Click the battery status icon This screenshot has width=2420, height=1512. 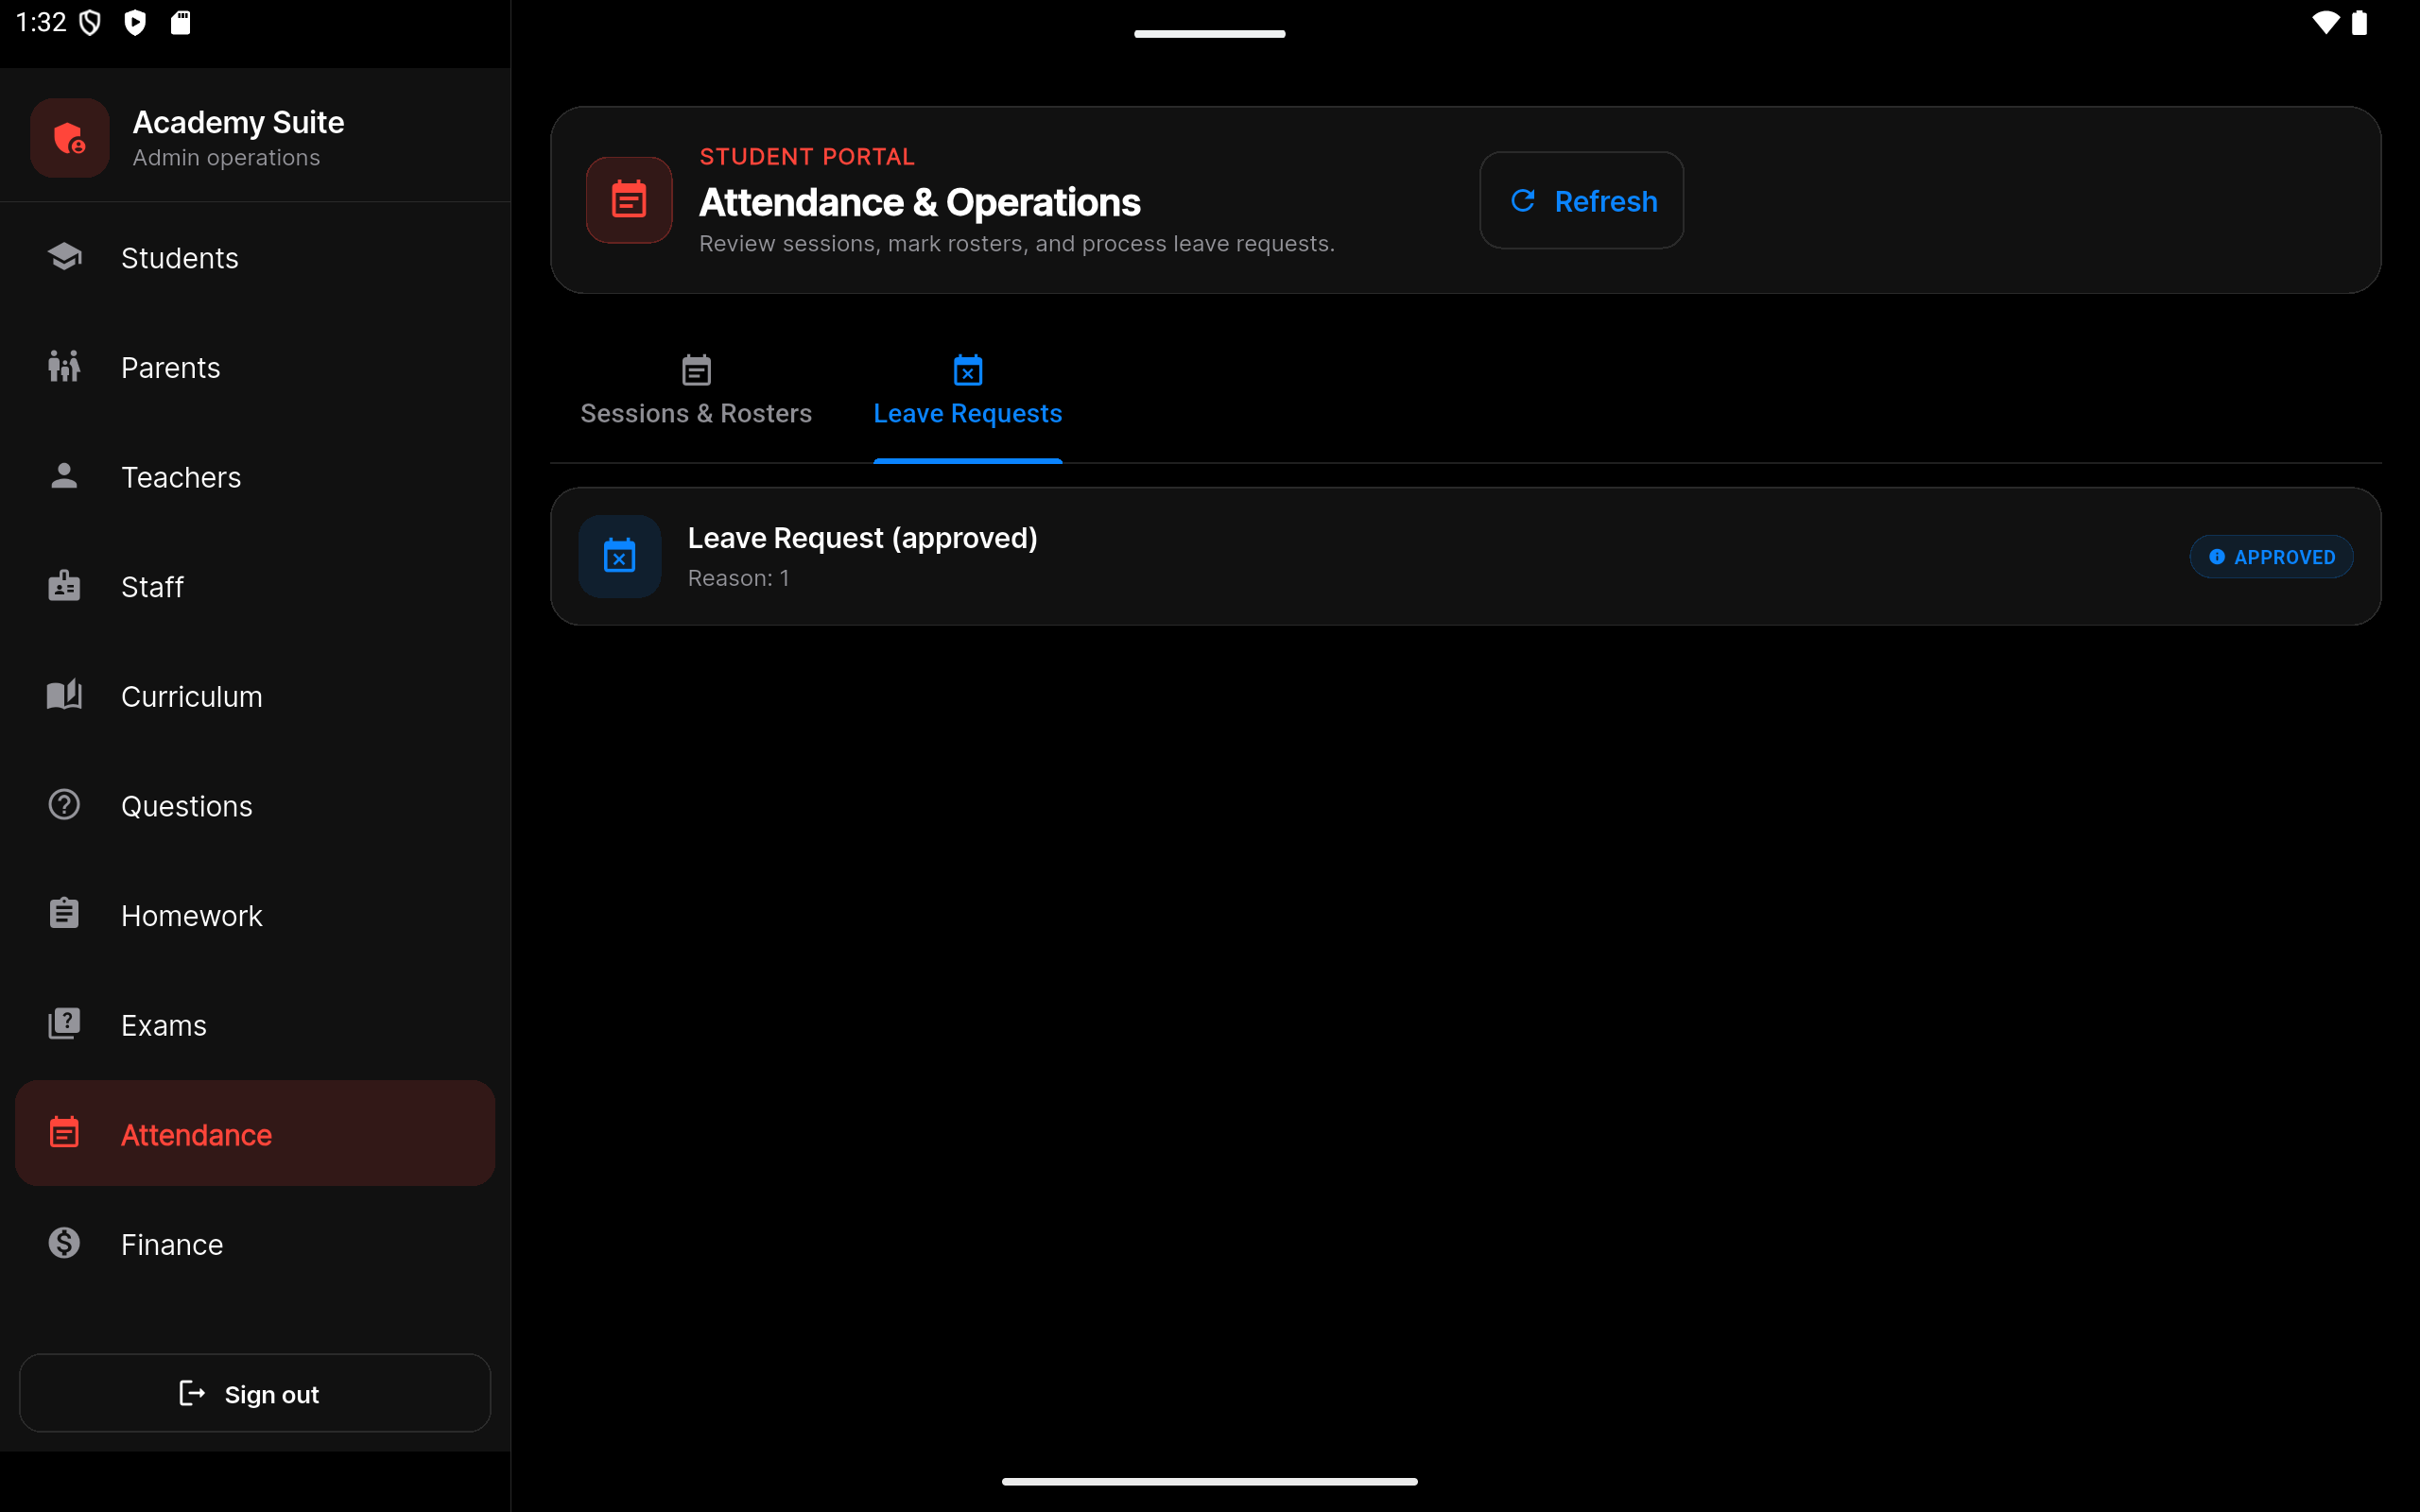tap(2359, 22)
